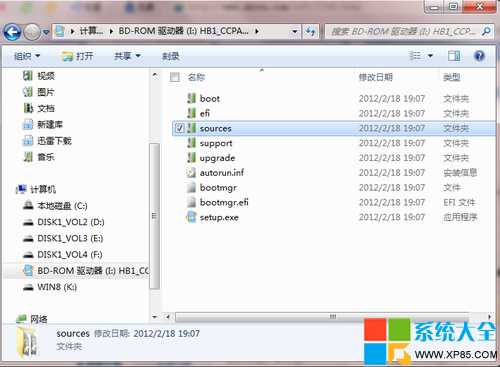Click the greyed Forward navigation arrow
Screen dimensions: 500x367
(32, 32)
